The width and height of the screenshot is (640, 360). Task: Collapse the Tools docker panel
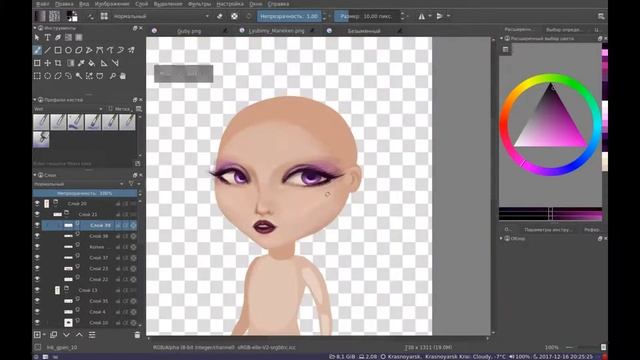coord(35,28)
